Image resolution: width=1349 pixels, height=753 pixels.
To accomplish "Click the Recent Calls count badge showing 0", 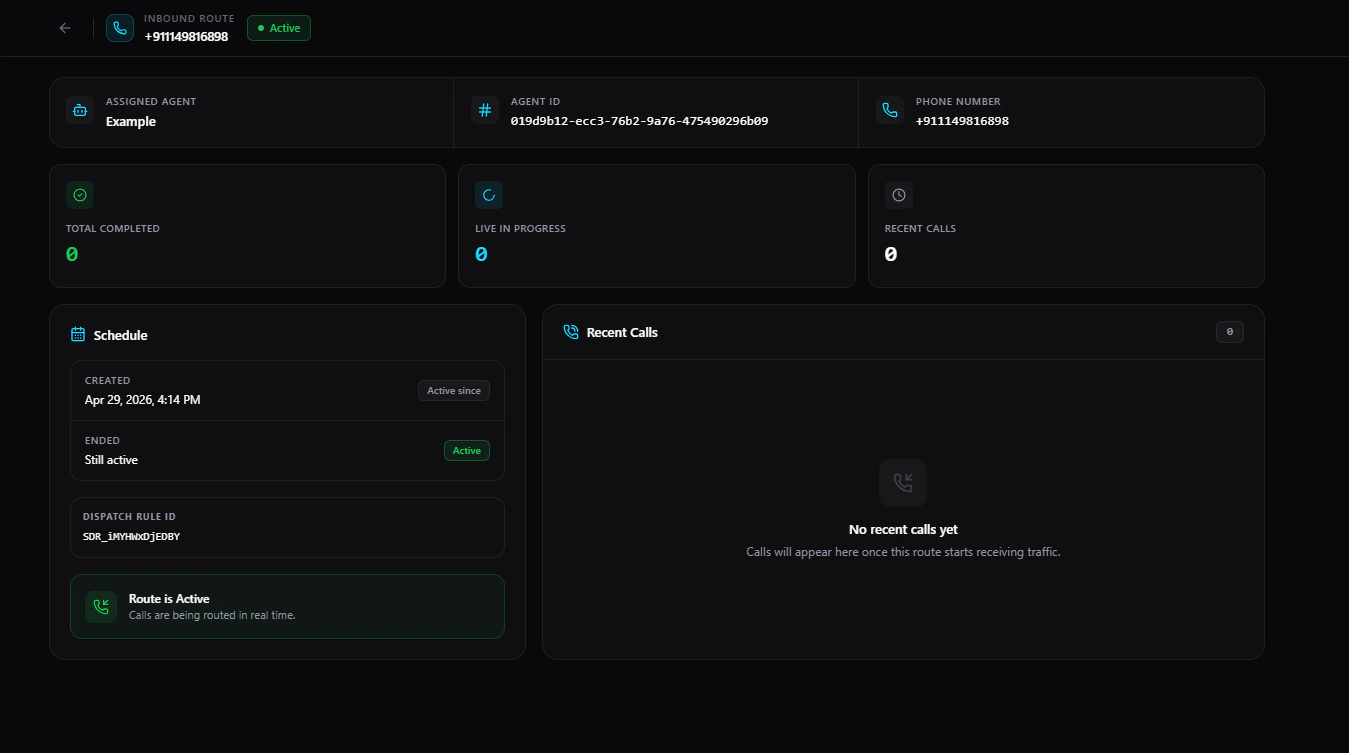I will click(1230, 332).
